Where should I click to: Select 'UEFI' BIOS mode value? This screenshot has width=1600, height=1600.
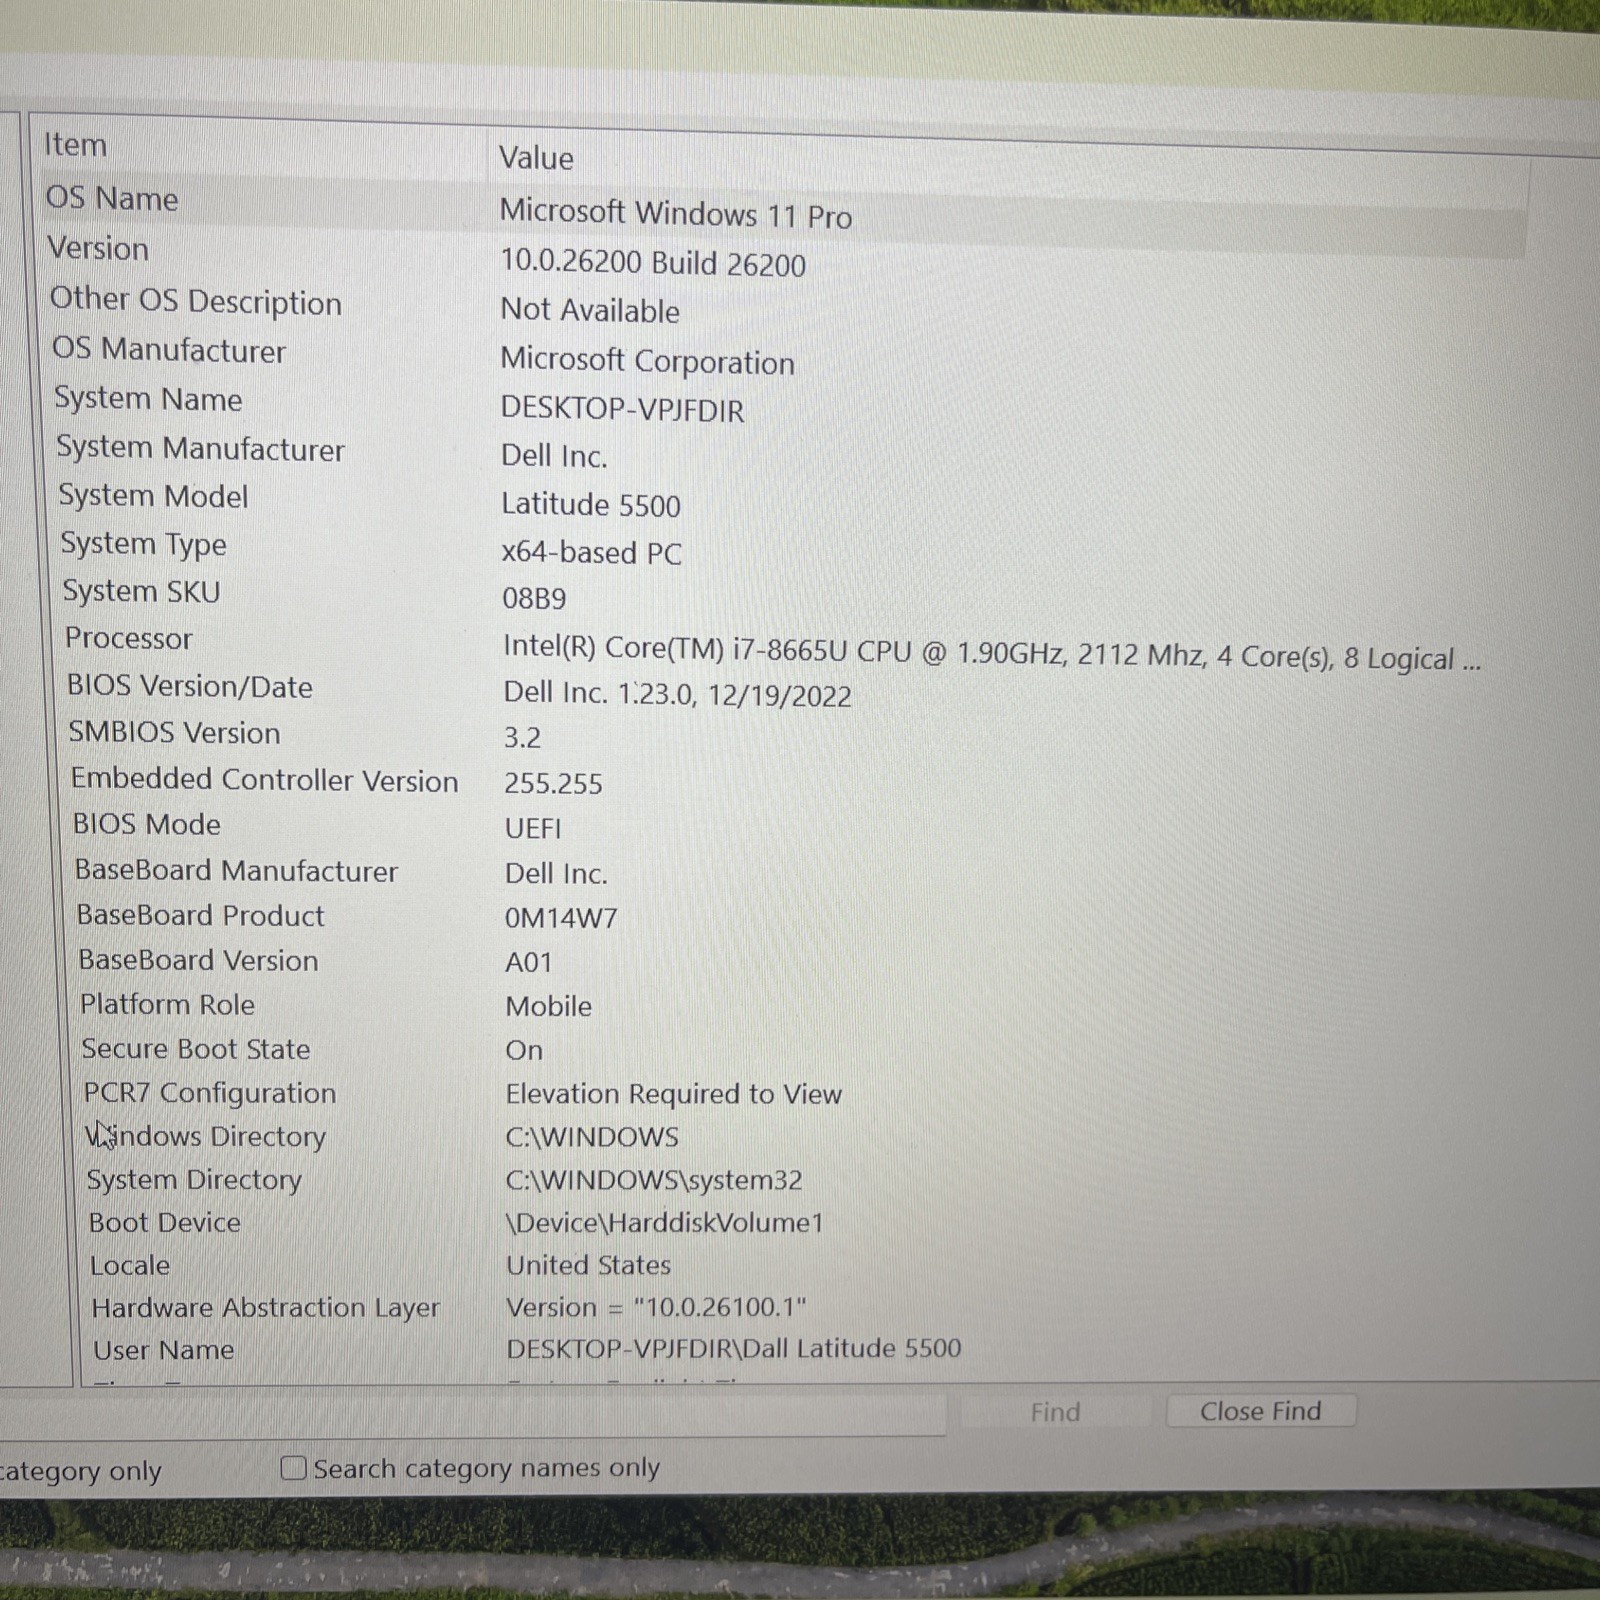coord(533,828)
